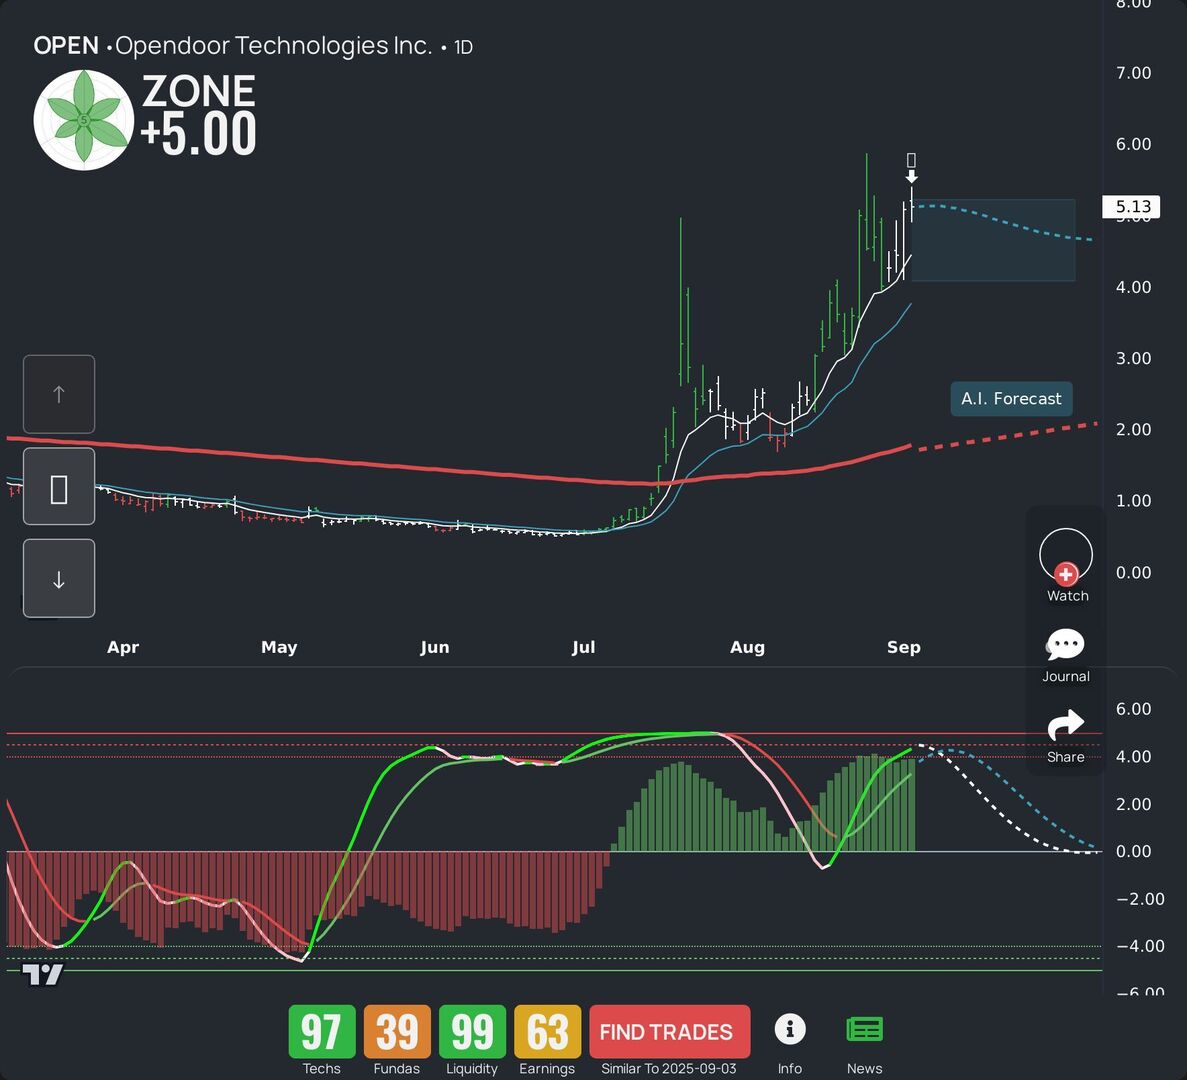Open the Liquidity score 99 badge
The image size is (1187, 1080).
pos(472,1031)
